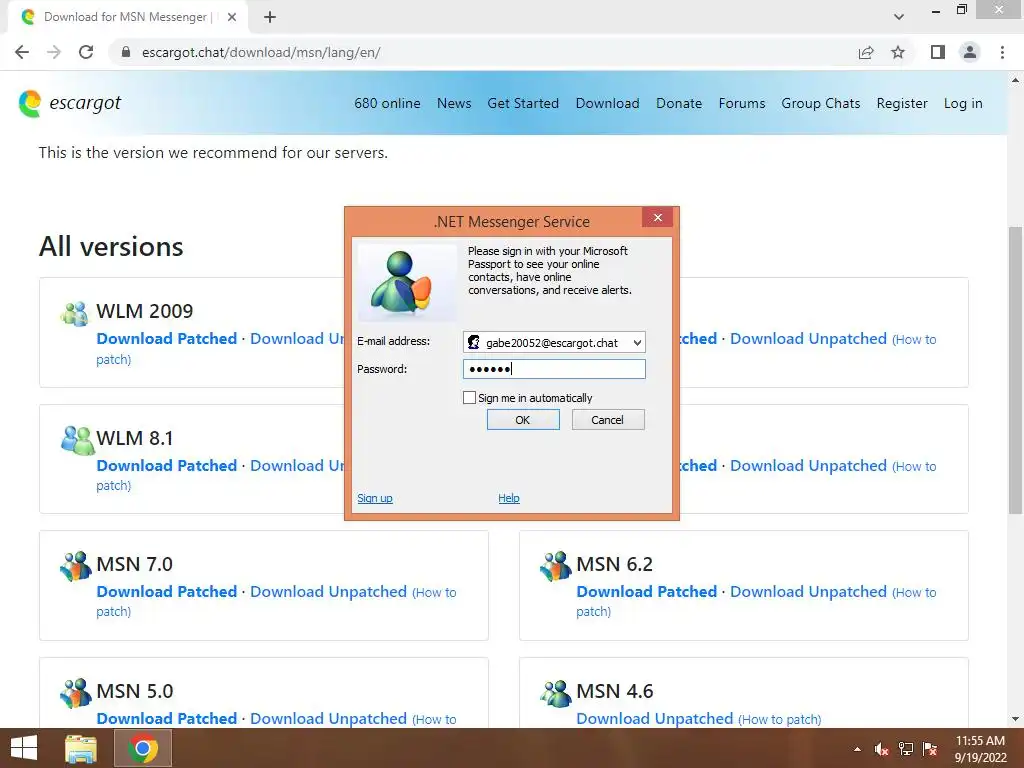Download Patched MSN 6.2
The width and height of the screenshot is (1024, 768).
point(647,592)
